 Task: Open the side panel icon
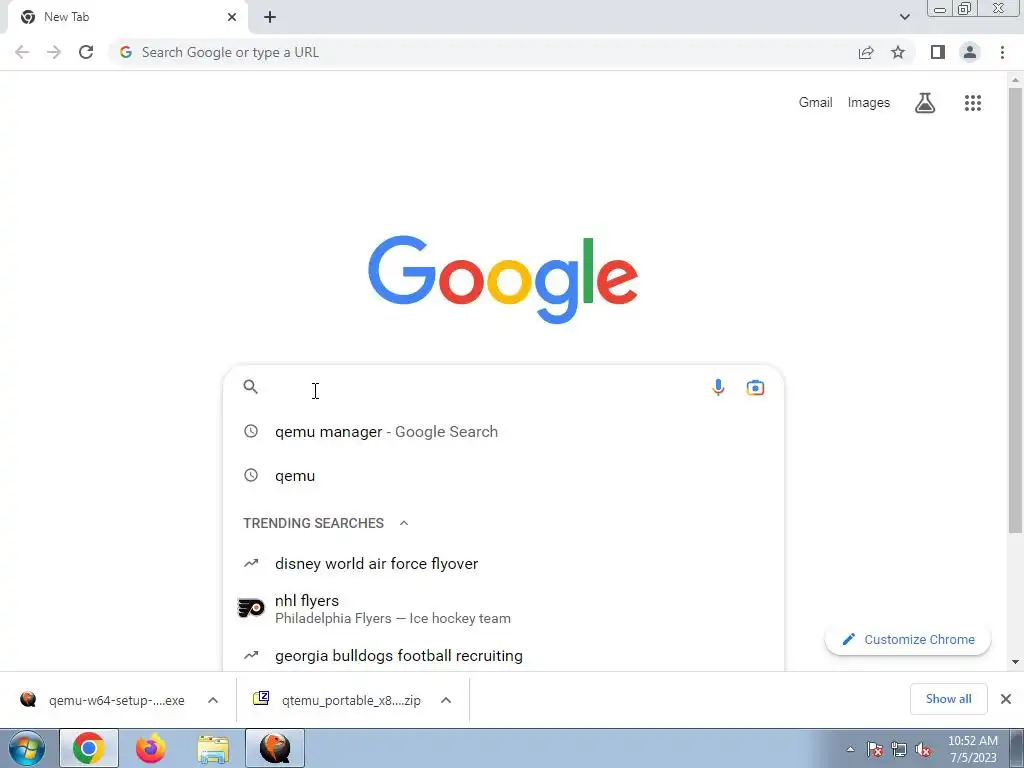click(x=937, y=52)
